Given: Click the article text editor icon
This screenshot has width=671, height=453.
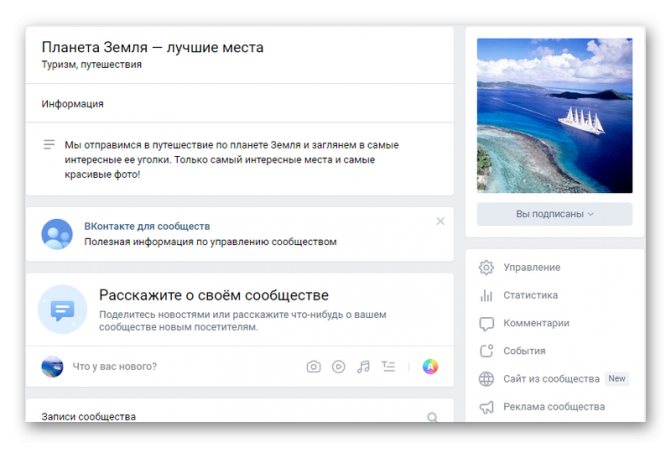Looking at the screenshot, I should [389, 367].
